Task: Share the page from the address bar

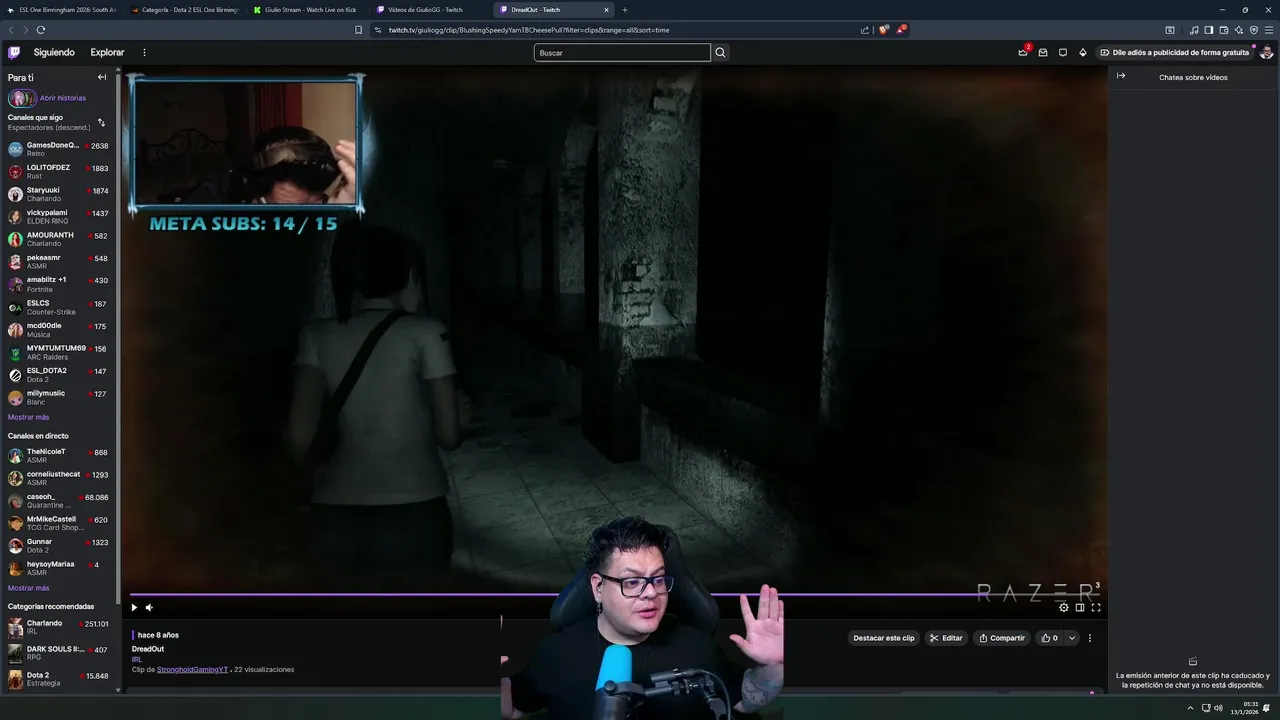Action: coord(865,30)
